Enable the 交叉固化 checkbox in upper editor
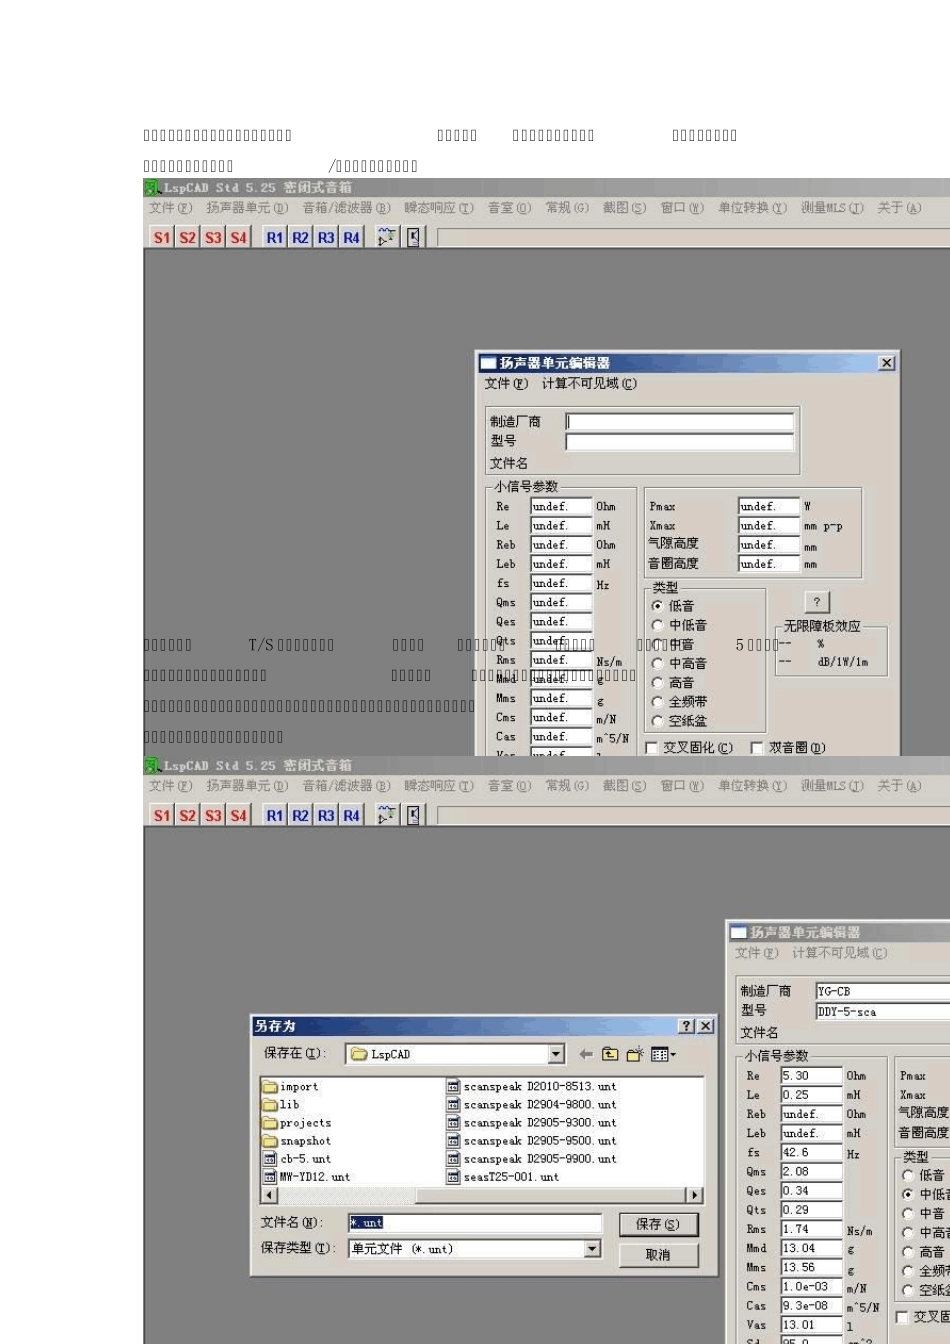 click(x=652, y=748)
